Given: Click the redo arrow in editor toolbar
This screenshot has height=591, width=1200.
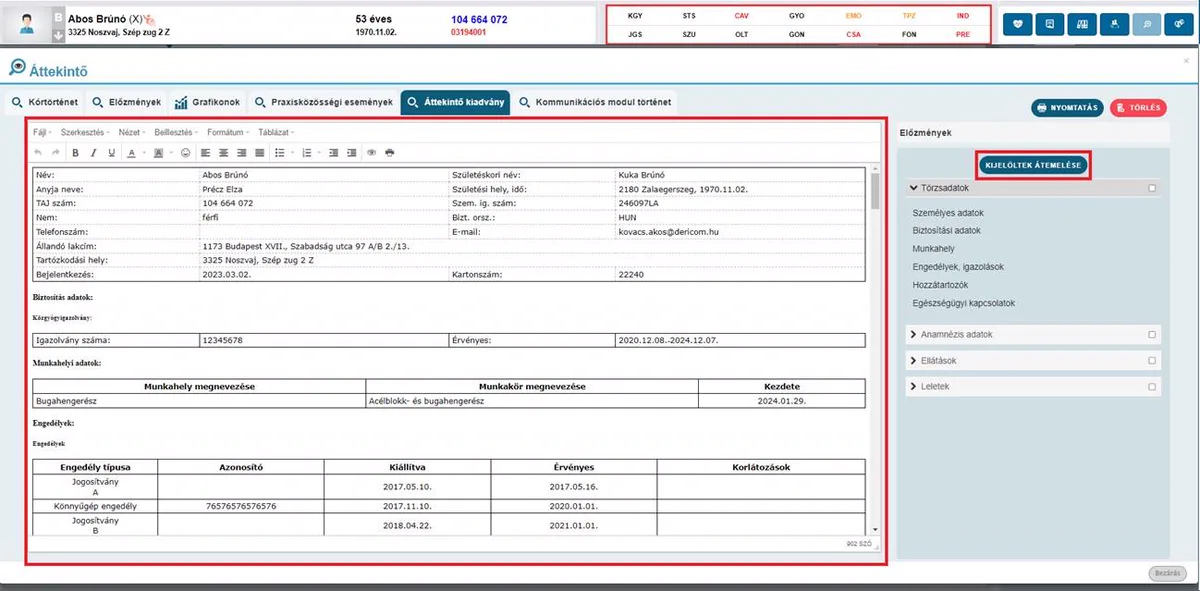Looking at the screenshot, I should click(x=56, y=153).
